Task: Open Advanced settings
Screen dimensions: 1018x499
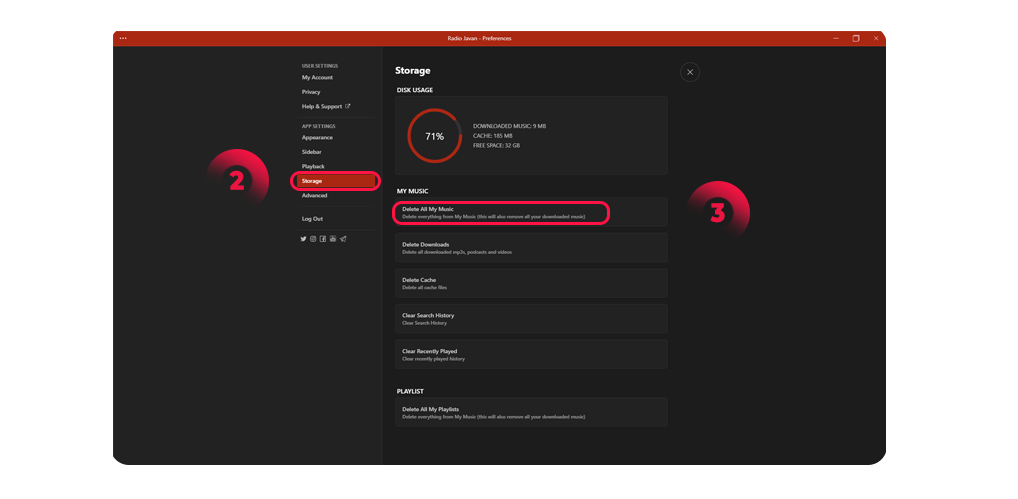Action: (314, 195)
